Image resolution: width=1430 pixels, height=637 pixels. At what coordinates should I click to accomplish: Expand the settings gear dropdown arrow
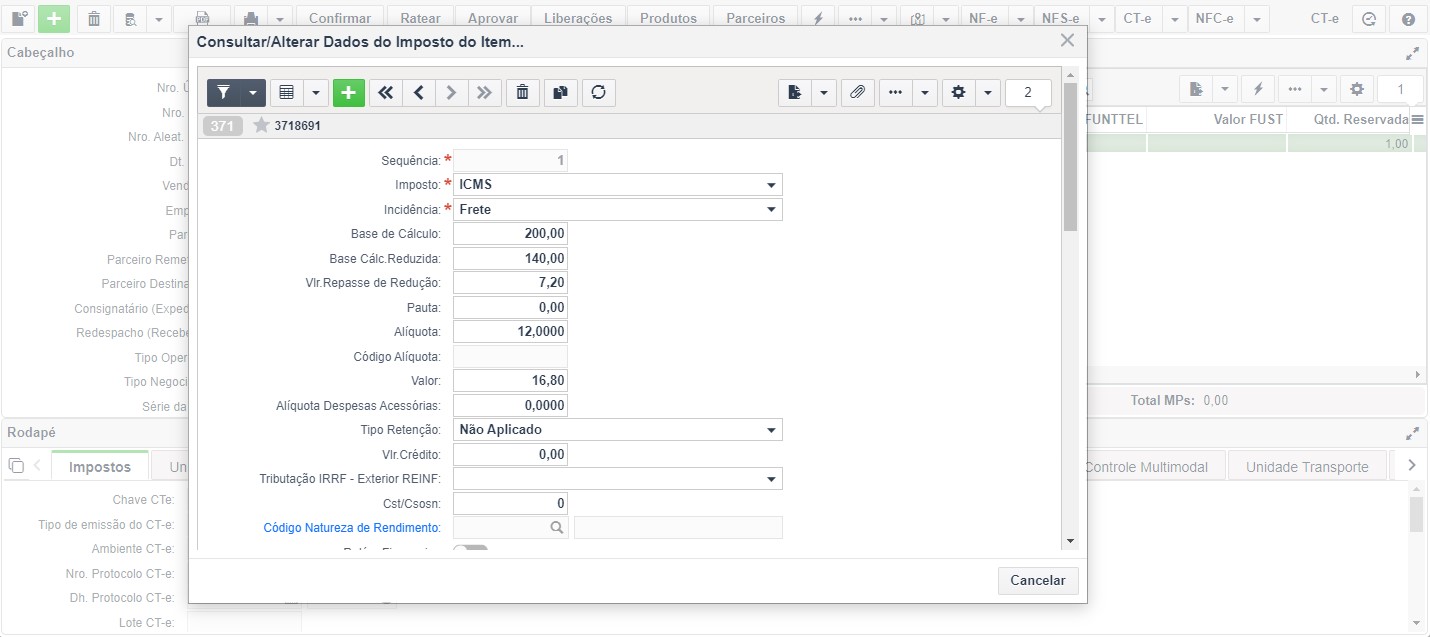click(988, 92)
